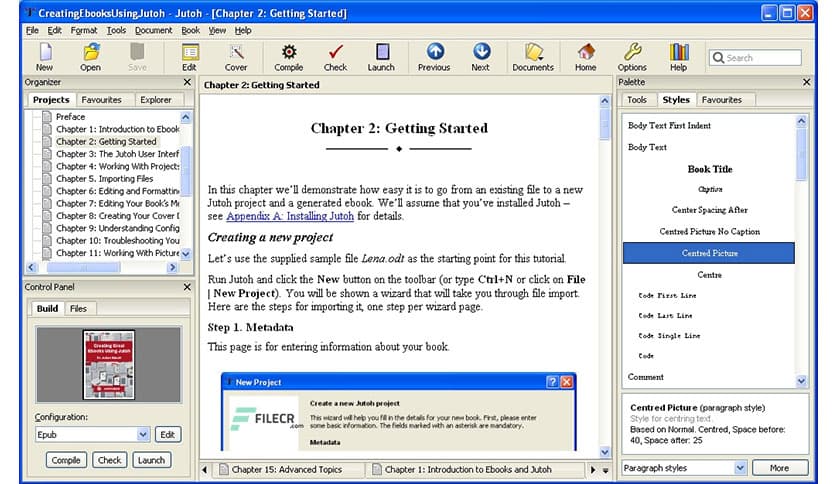Close the Organizer panel

point(187,82)
